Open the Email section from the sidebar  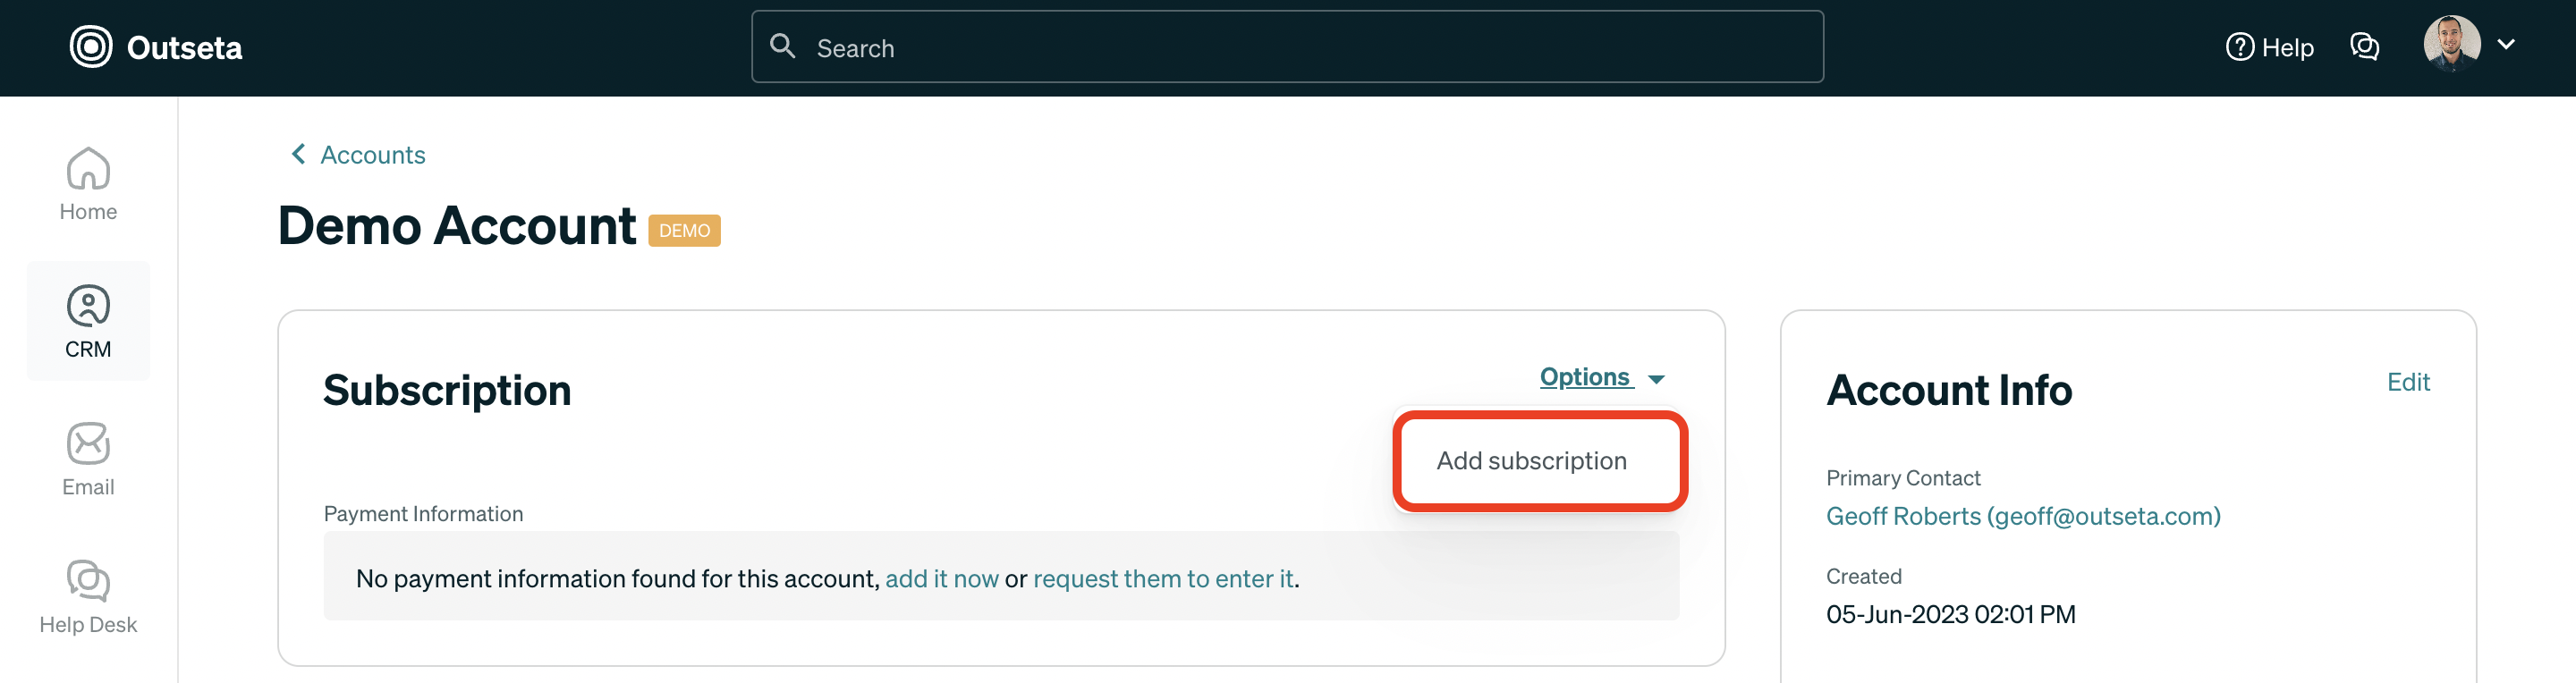click(x=88, y=458)
